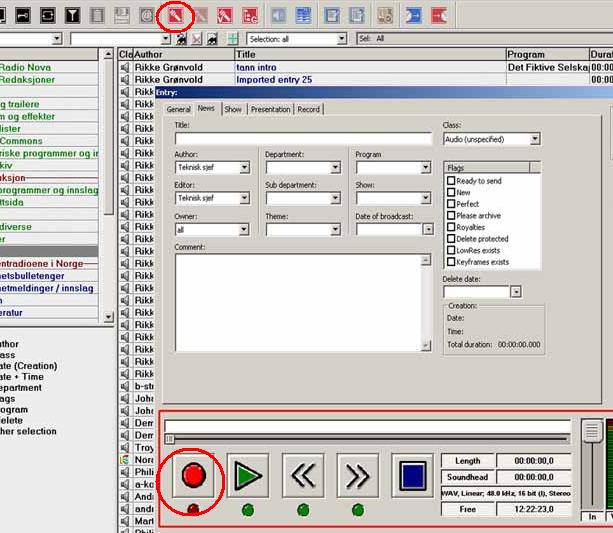Viewport: 613px width, 533px height.
Task: Toggle the 'Royalties' flag checkbox
Action: tap(451, 227)
